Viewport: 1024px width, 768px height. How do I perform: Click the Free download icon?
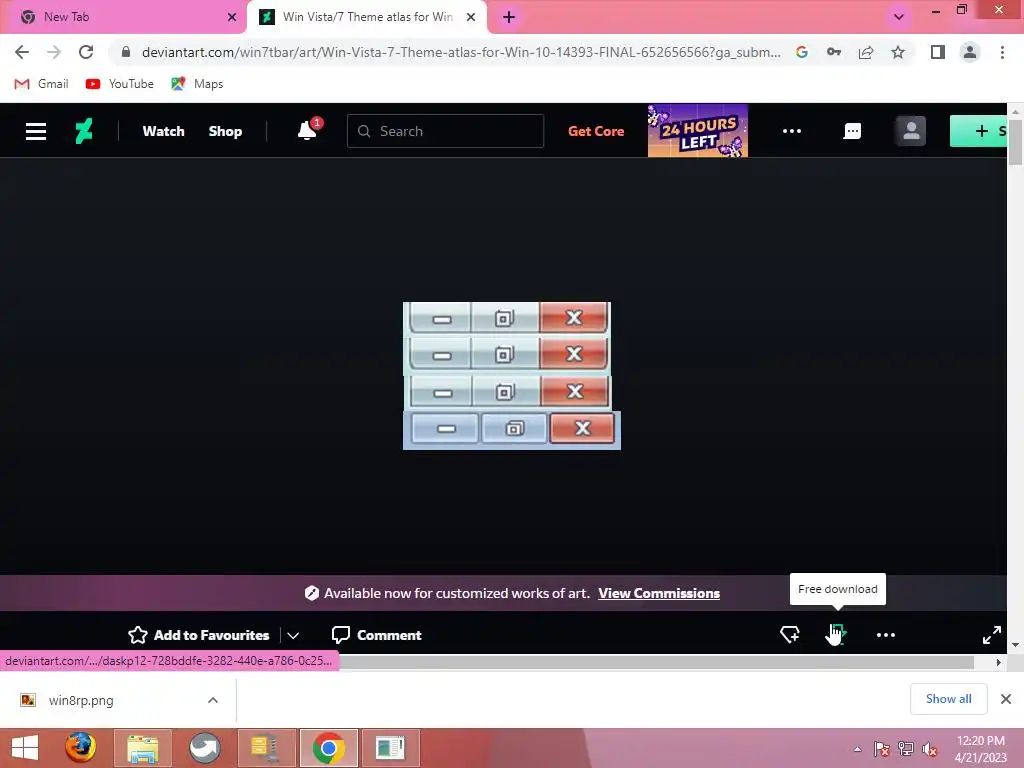837,633
